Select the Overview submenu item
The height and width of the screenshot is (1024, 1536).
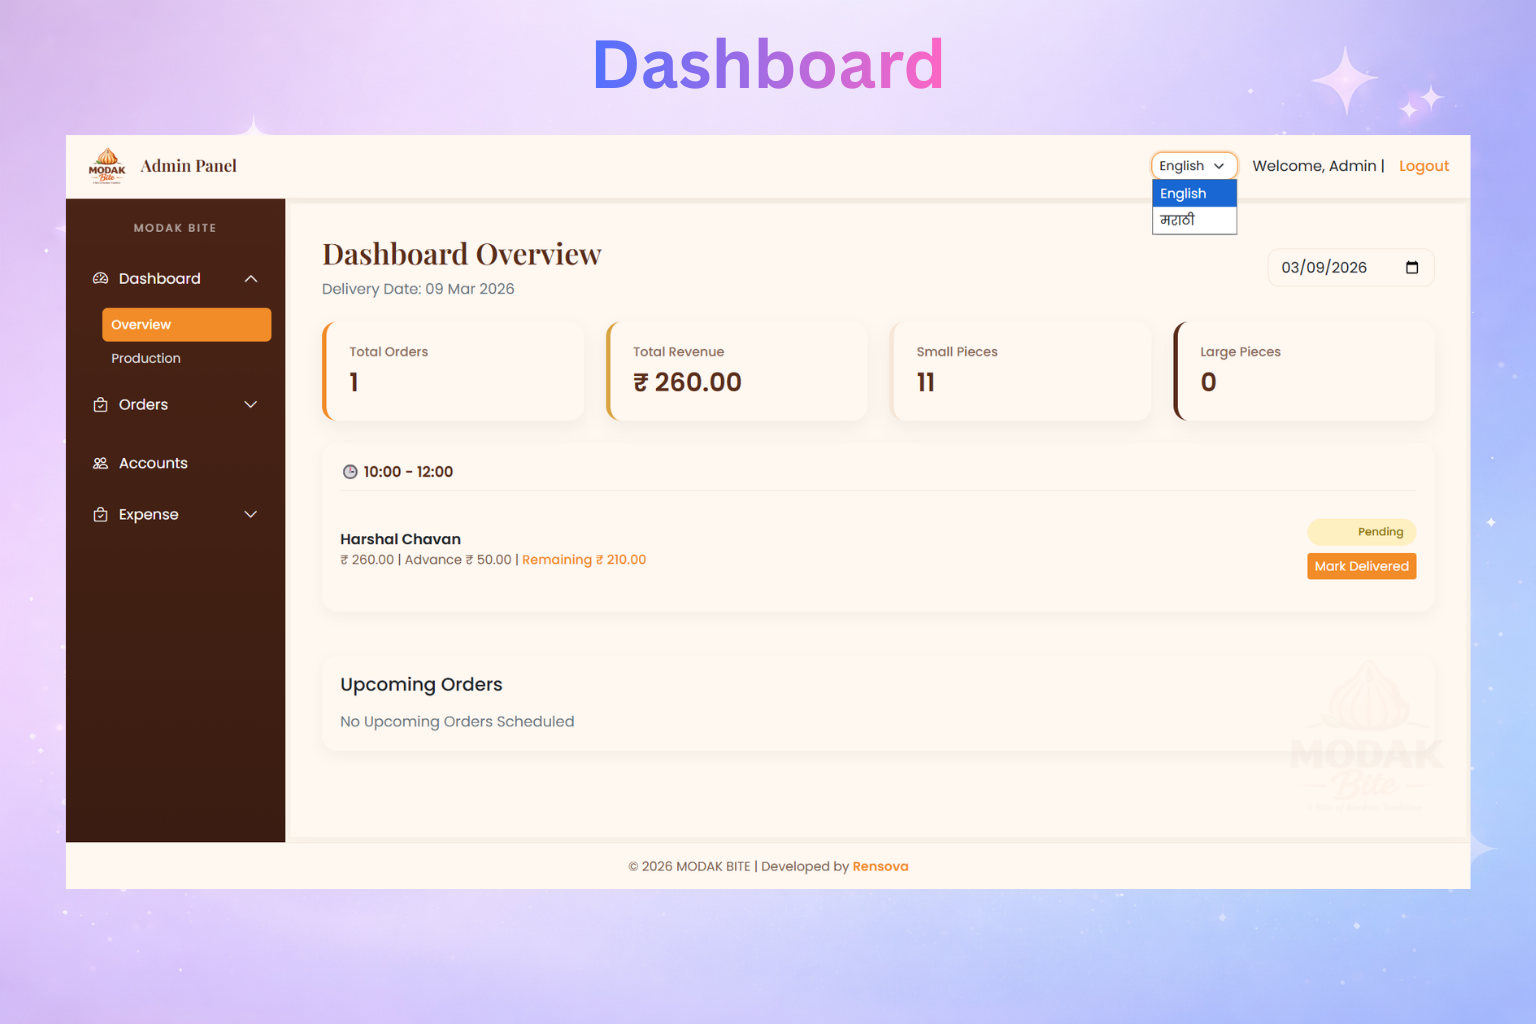pyautogui.click(x=186, y=325)
